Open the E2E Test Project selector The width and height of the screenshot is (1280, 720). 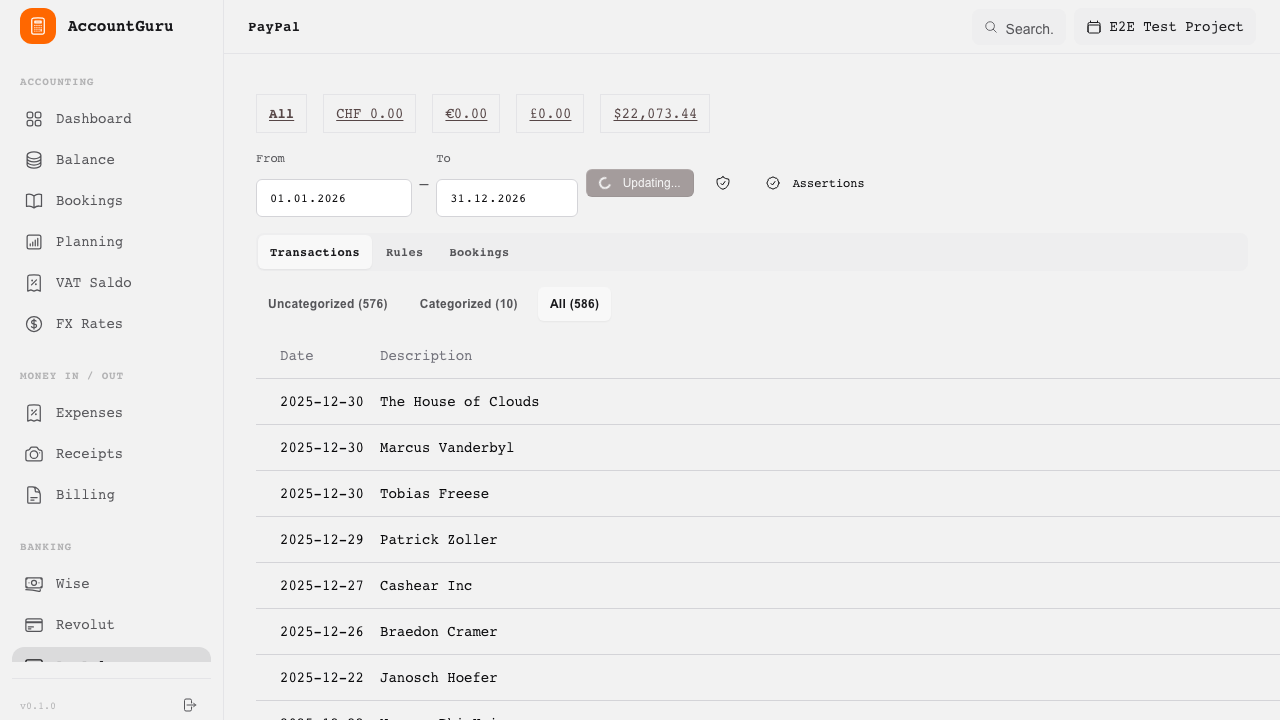tap(1164, 27)
